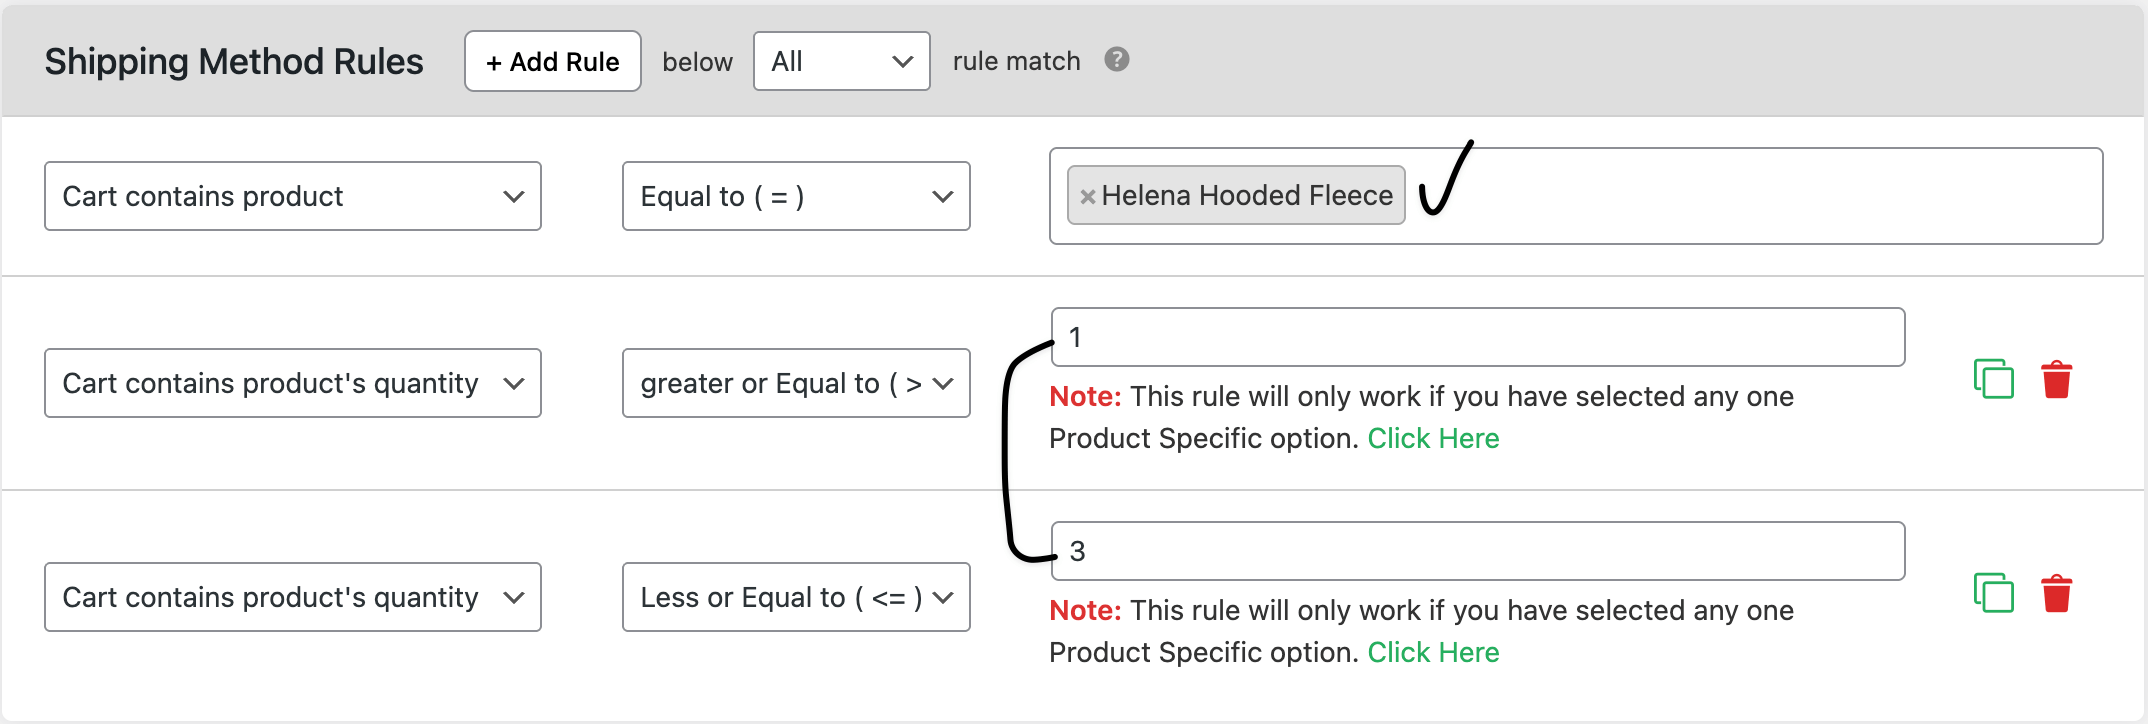The width and height of the screenshot is (2148, 724).
Task: Click the 'rule match' label text
Action: tap(1016, 61)
